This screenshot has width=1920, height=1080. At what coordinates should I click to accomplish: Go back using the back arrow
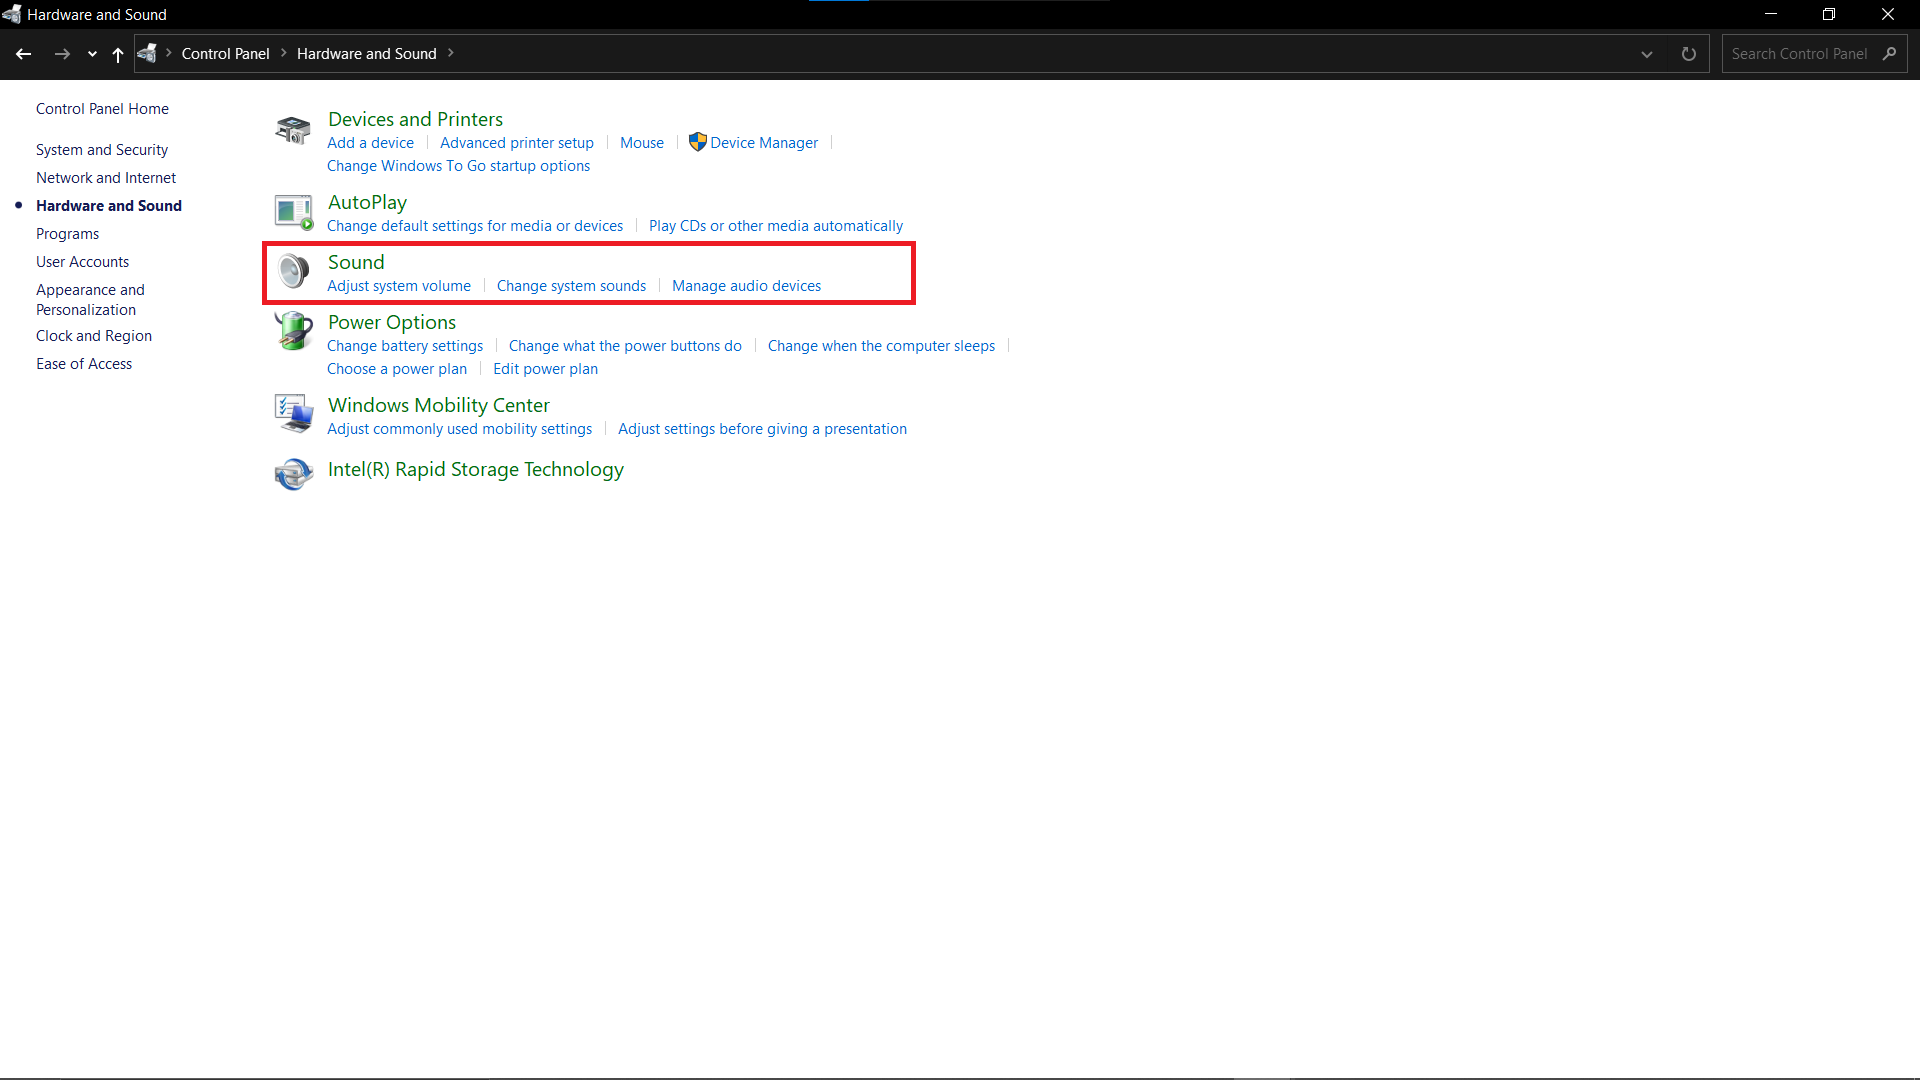tap(24, 54)
